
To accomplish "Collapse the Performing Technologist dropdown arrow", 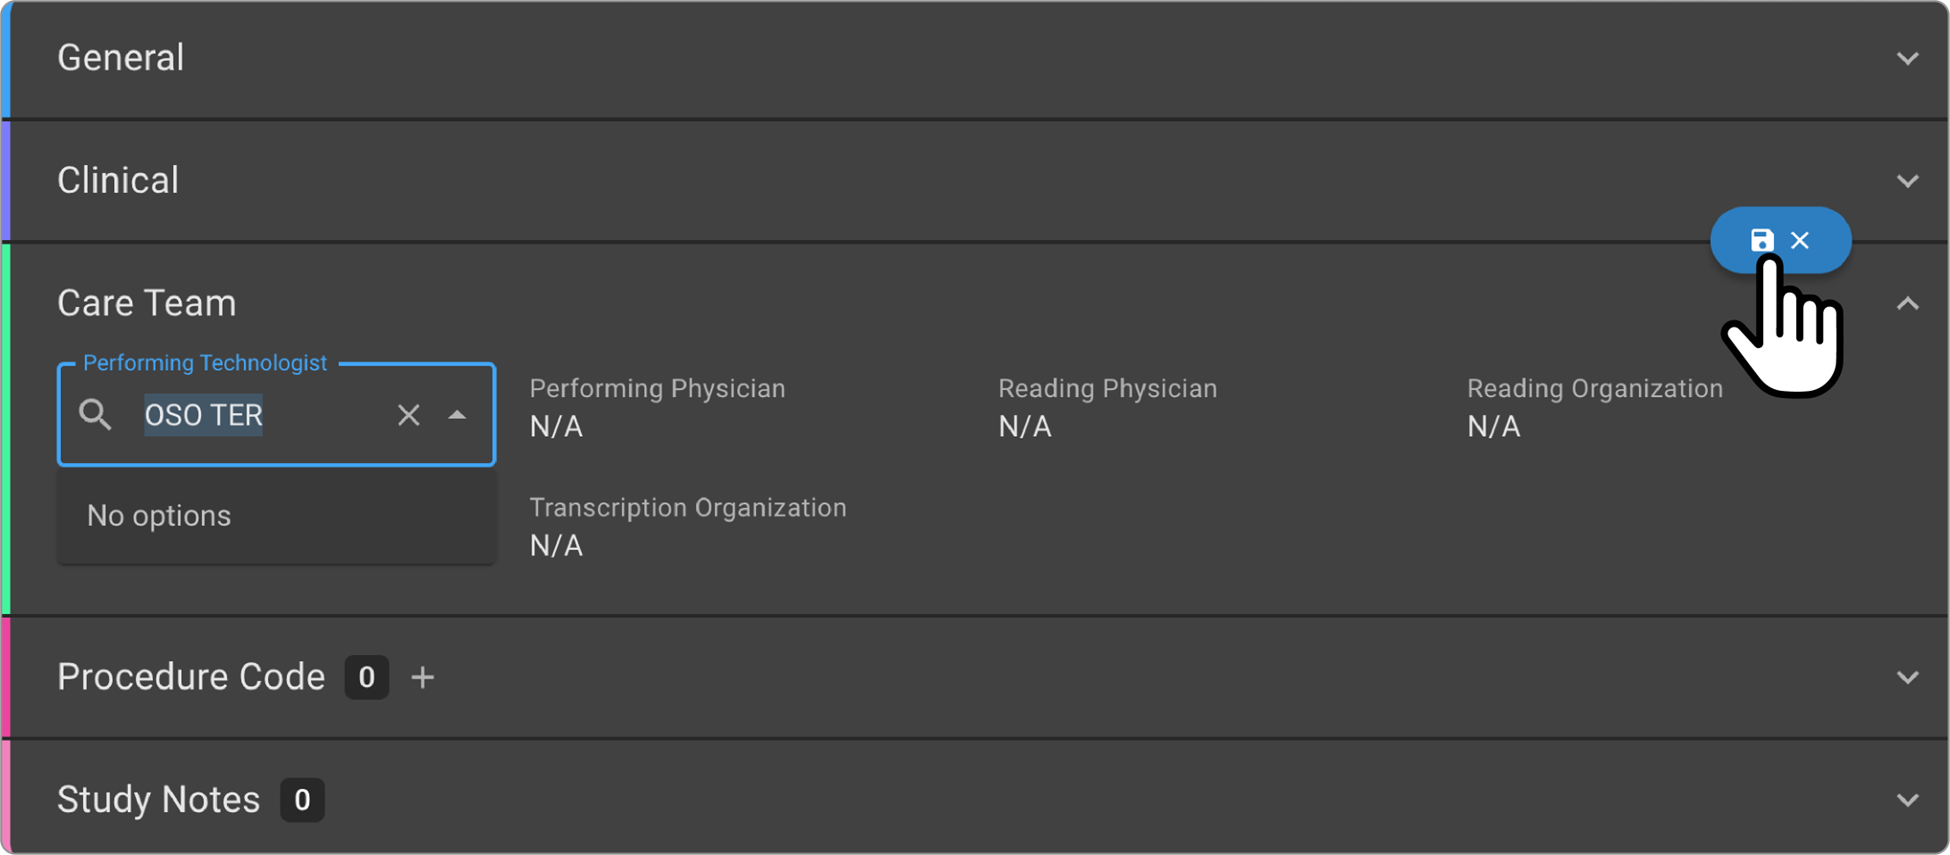I will (x=457, y=415).
